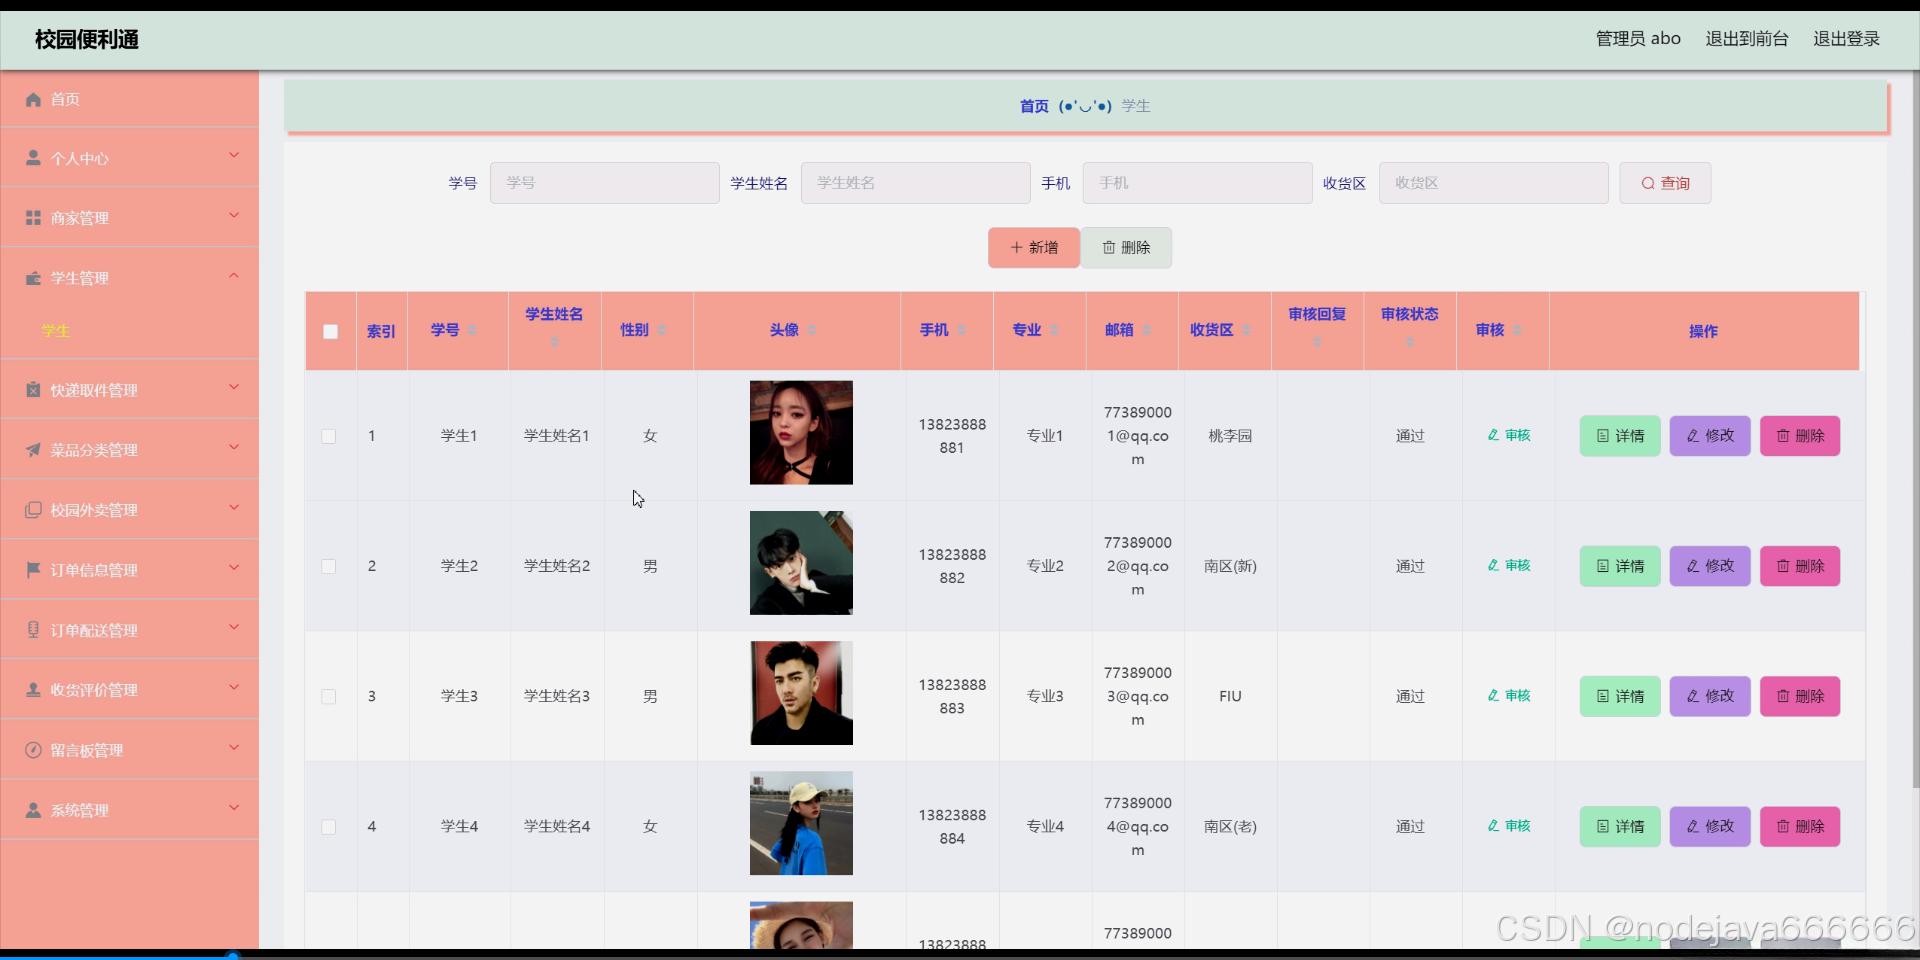The height and width of the screenshot is (960, 1920).
Task: Click the toolbar 删除 batch delete button
Action: point(1126,247)
